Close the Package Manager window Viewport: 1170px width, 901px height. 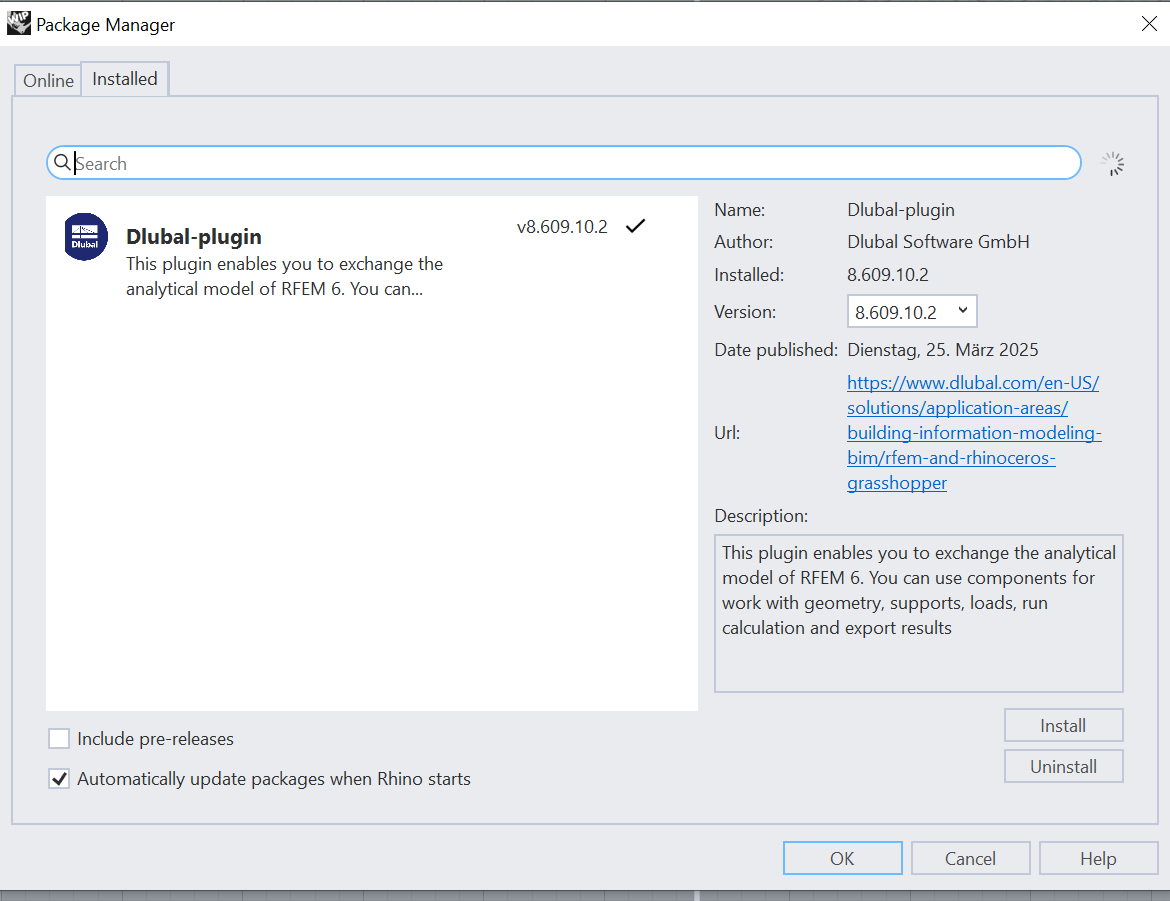pyautogui.click(x=1149, y=24)
